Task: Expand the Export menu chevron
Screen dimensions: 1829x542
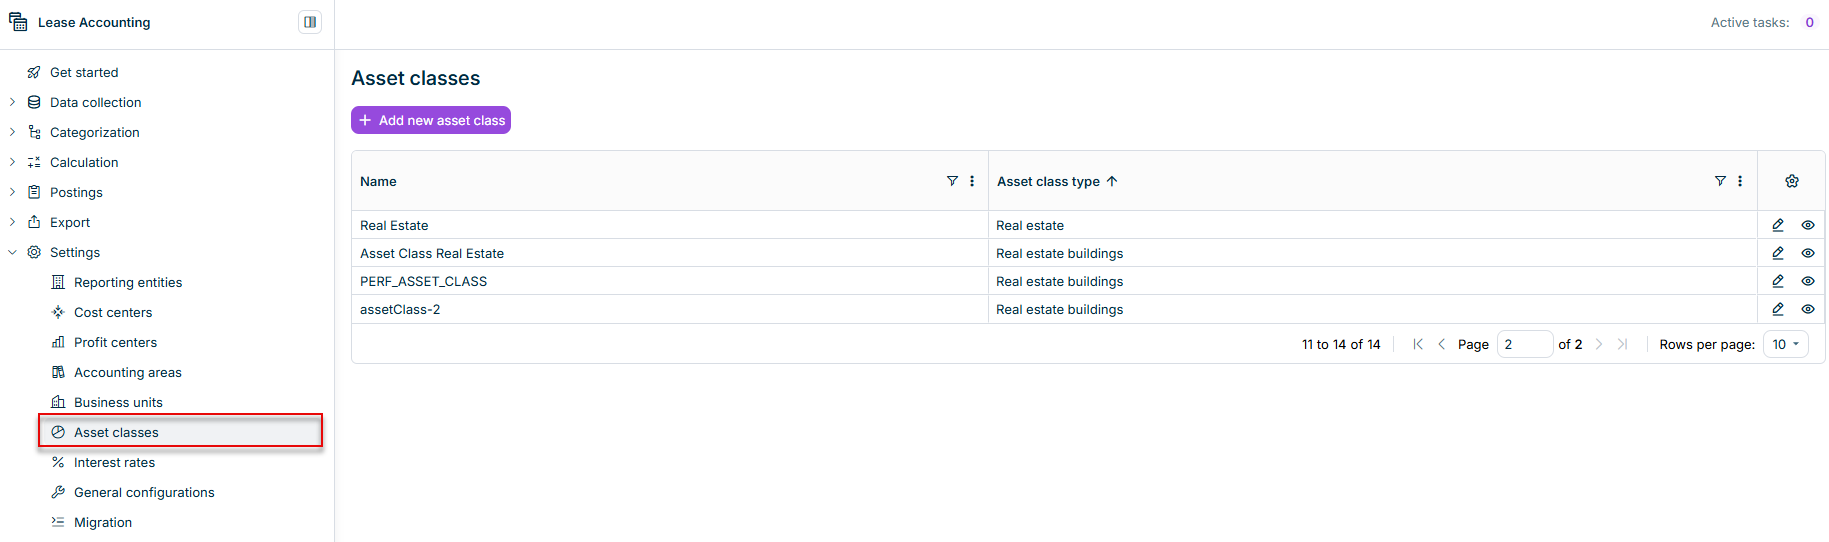Action: 12,222
